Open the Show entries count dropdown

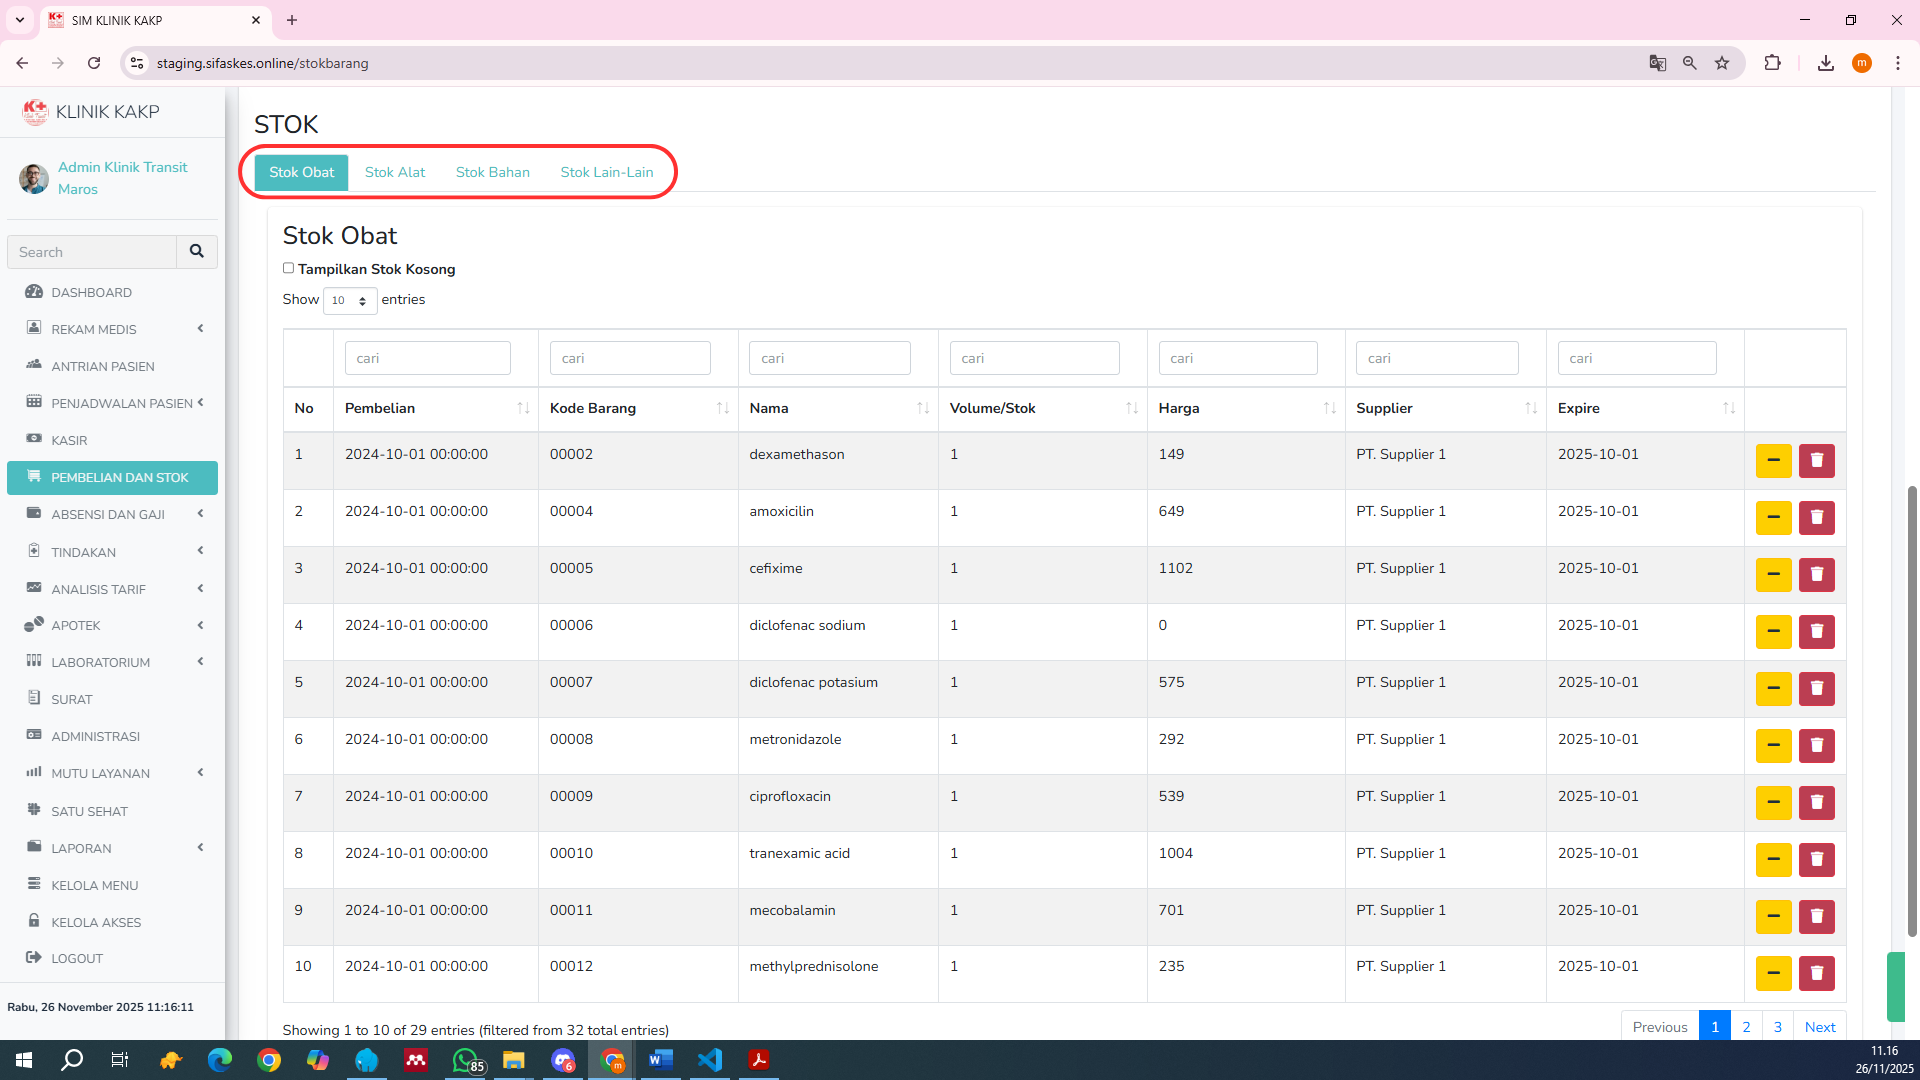click(x=349, y=300)
